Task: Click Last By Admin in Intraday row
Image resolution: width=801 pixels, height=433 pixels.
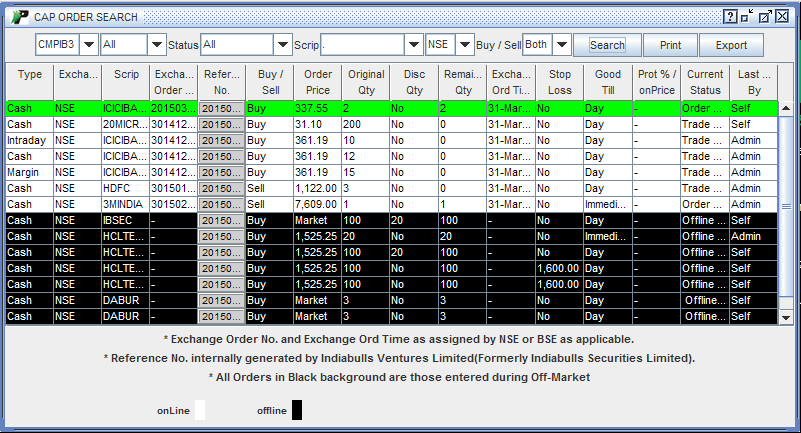Action: (x=753, y=140)
